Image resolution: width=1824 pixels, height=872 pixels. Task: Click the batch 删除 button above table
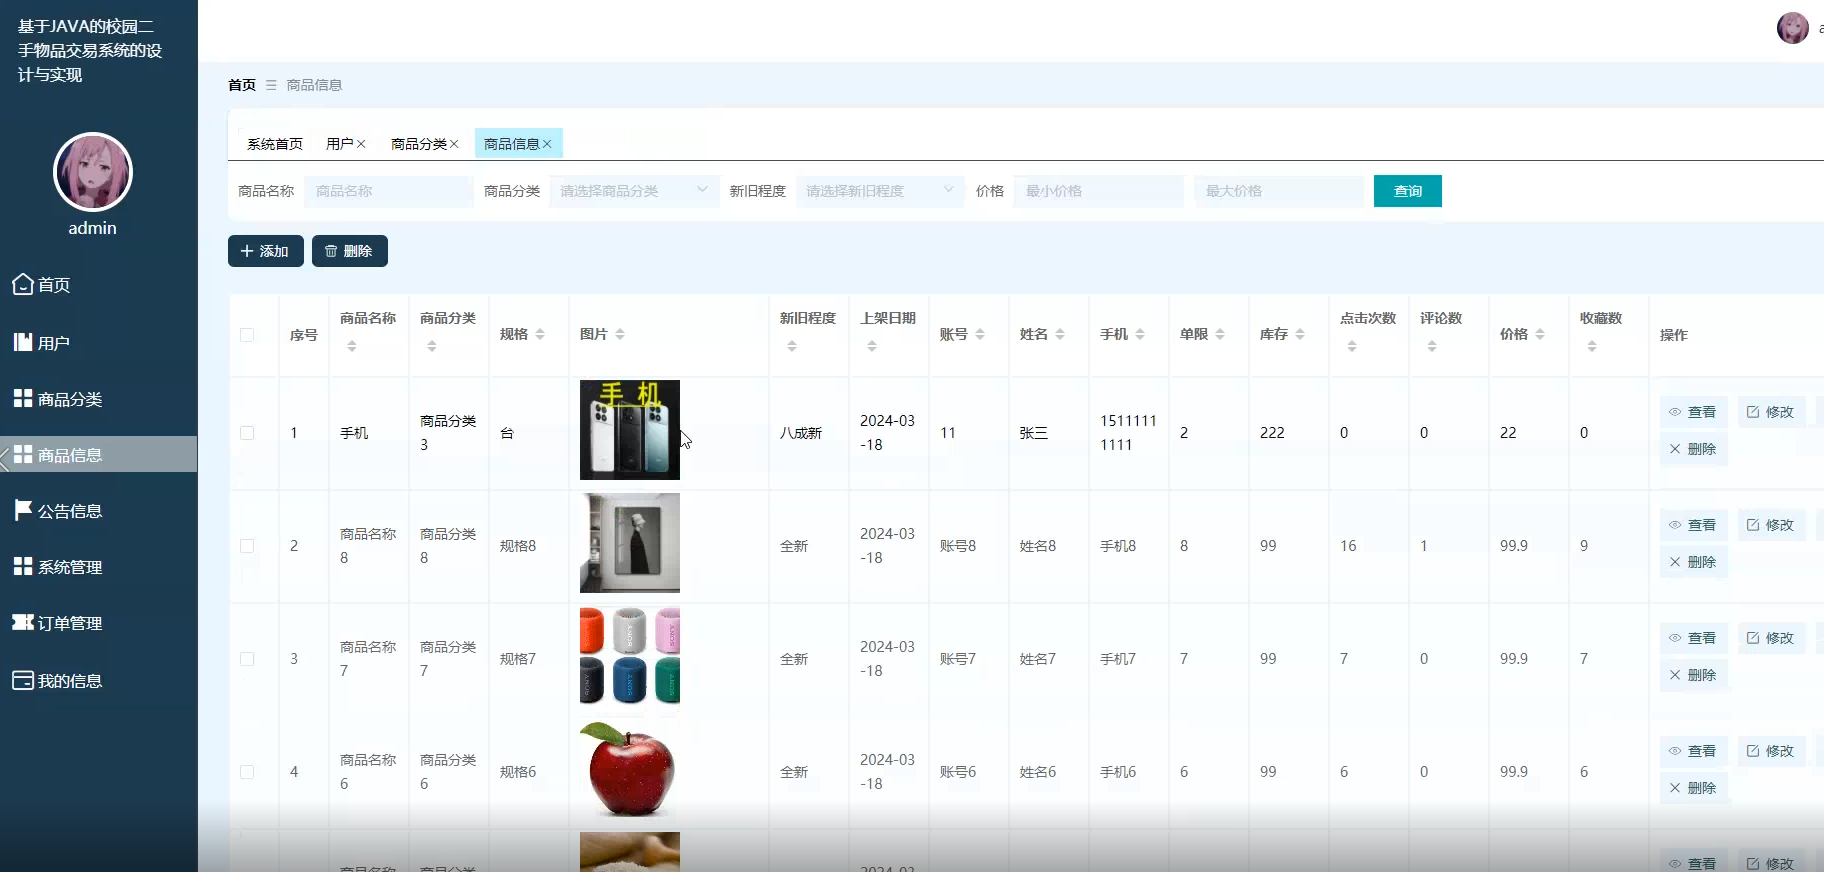point(349,251)
